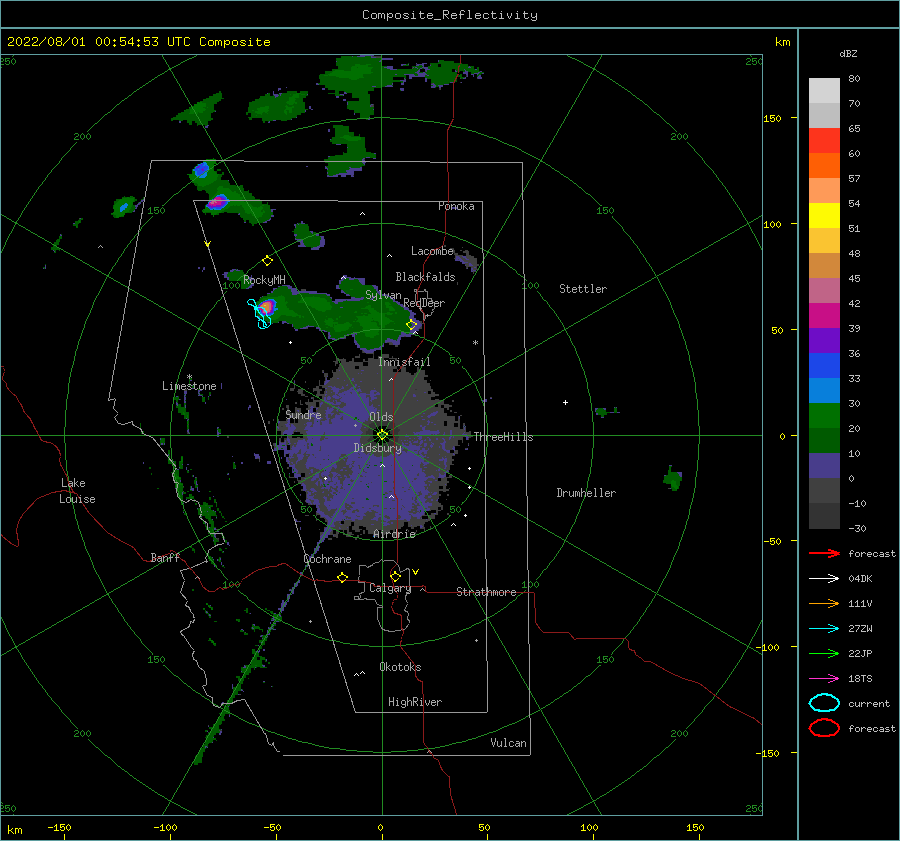Click the bright green swatch between 30 and 20

point(824,416)
